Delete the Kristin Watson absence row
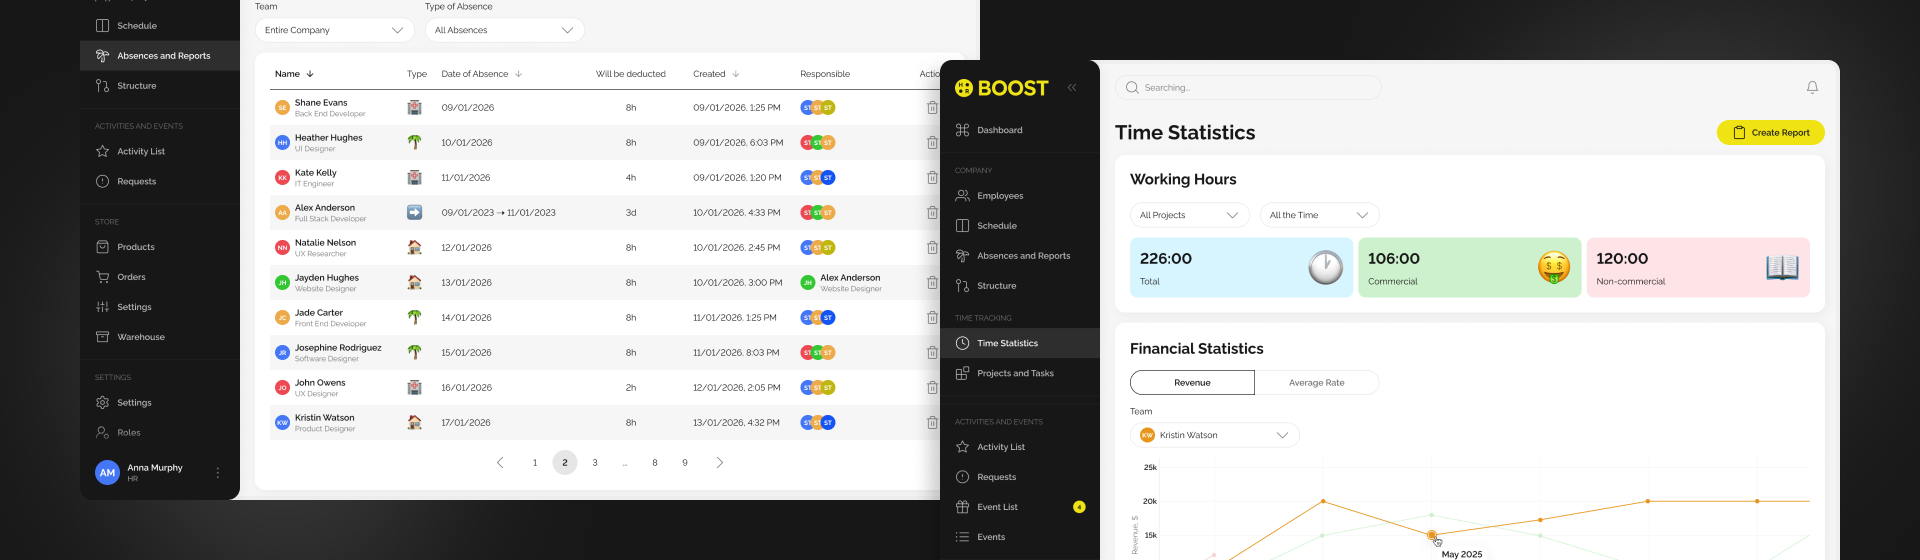 [x=932, y=423]
